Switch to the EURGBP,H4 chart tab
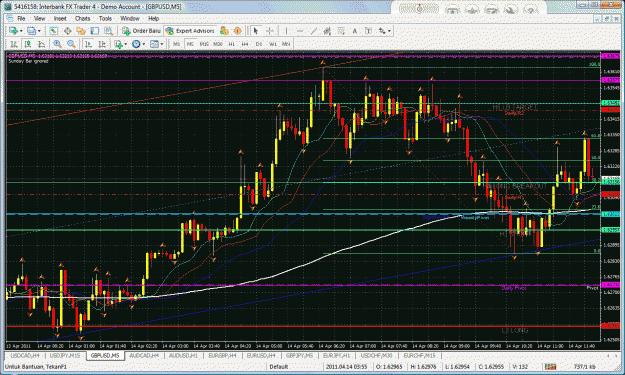 pyautogui.click(x=222, y=355)
